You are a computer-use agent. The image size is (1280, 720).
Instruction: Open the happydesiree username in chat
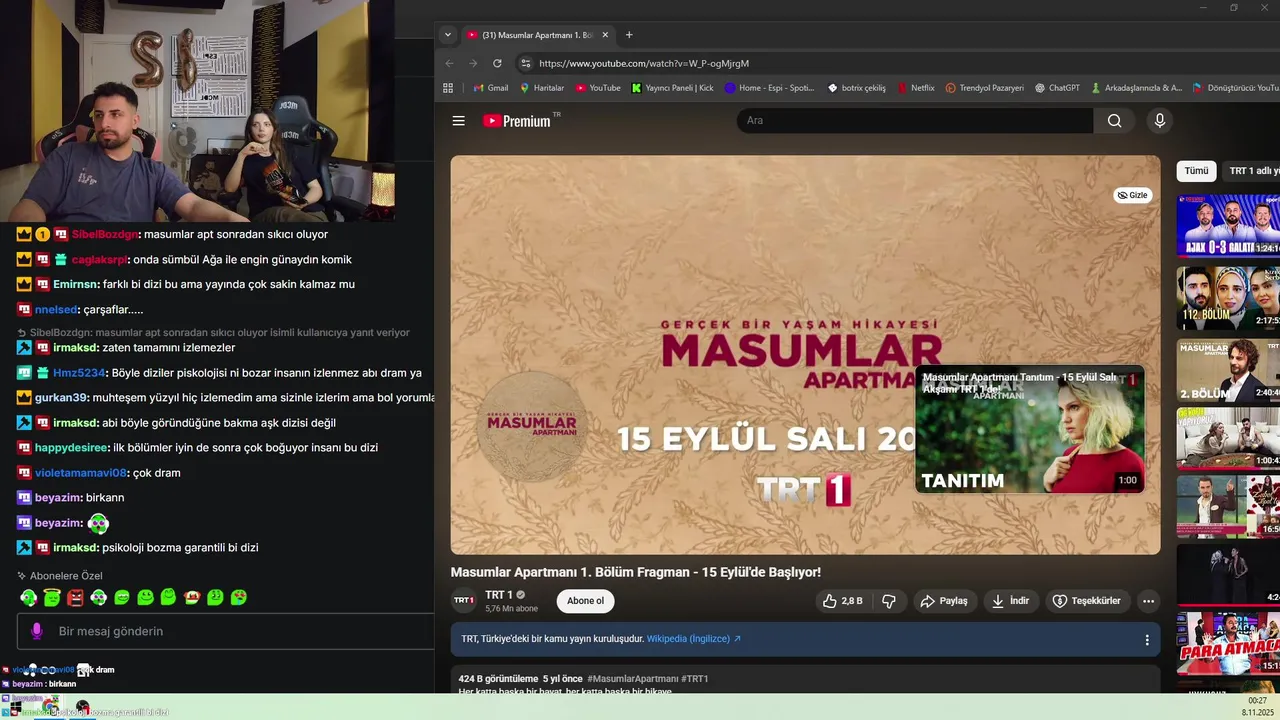click(71, 448)
